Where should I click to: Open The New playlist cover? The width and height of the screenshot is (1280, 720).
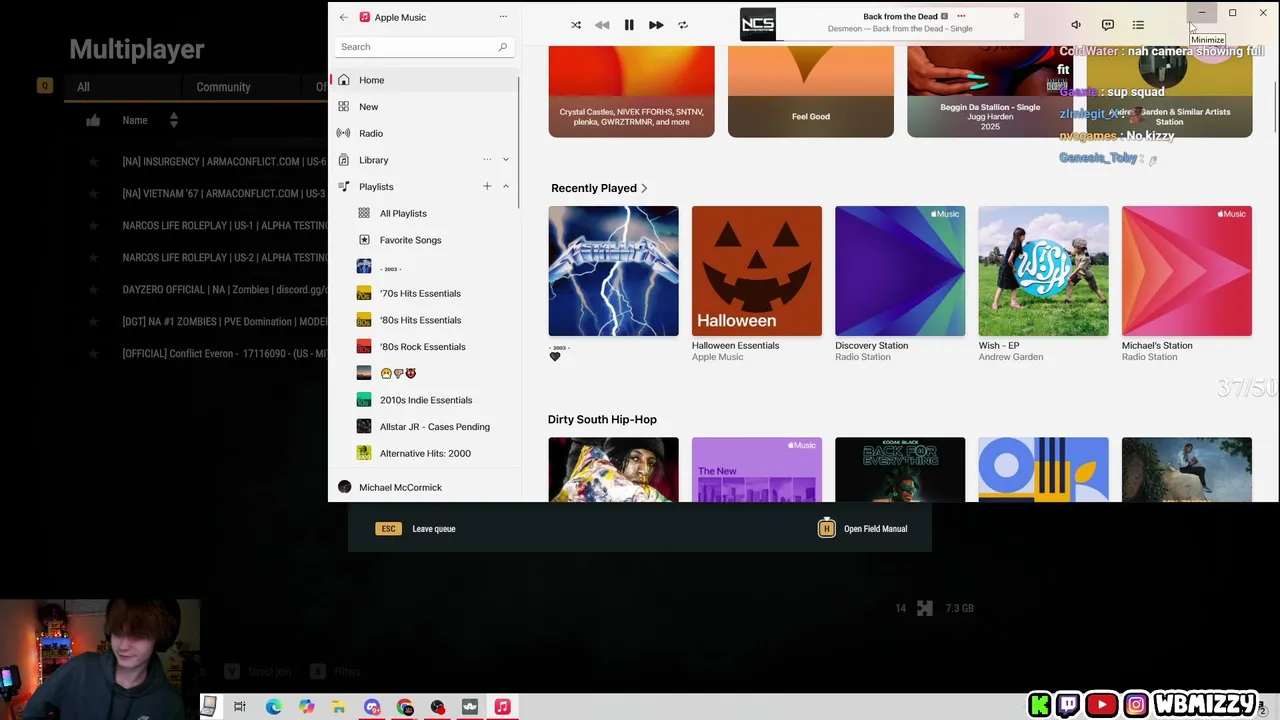756,469
